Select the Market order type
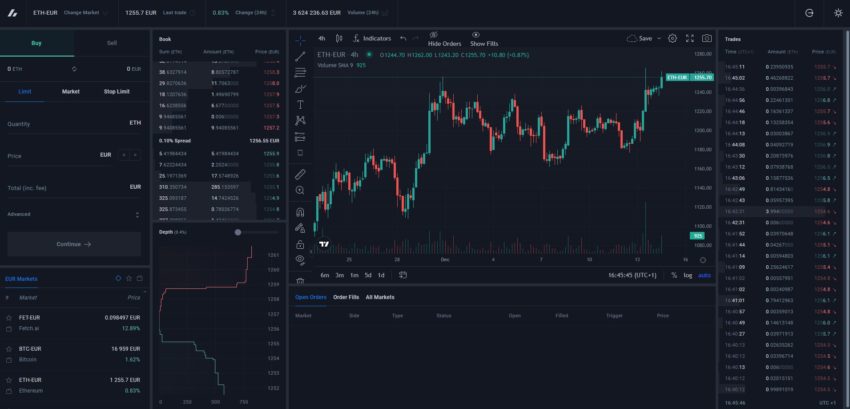 [71, 92]
